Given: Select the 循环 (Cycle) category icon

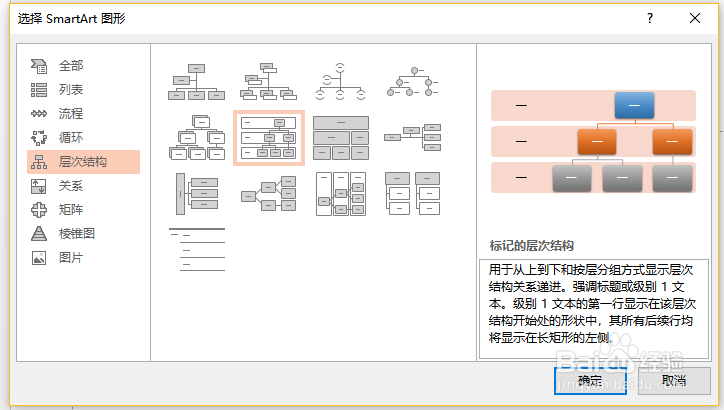Looking at the screenshot, I should click(x=39, y=138).
